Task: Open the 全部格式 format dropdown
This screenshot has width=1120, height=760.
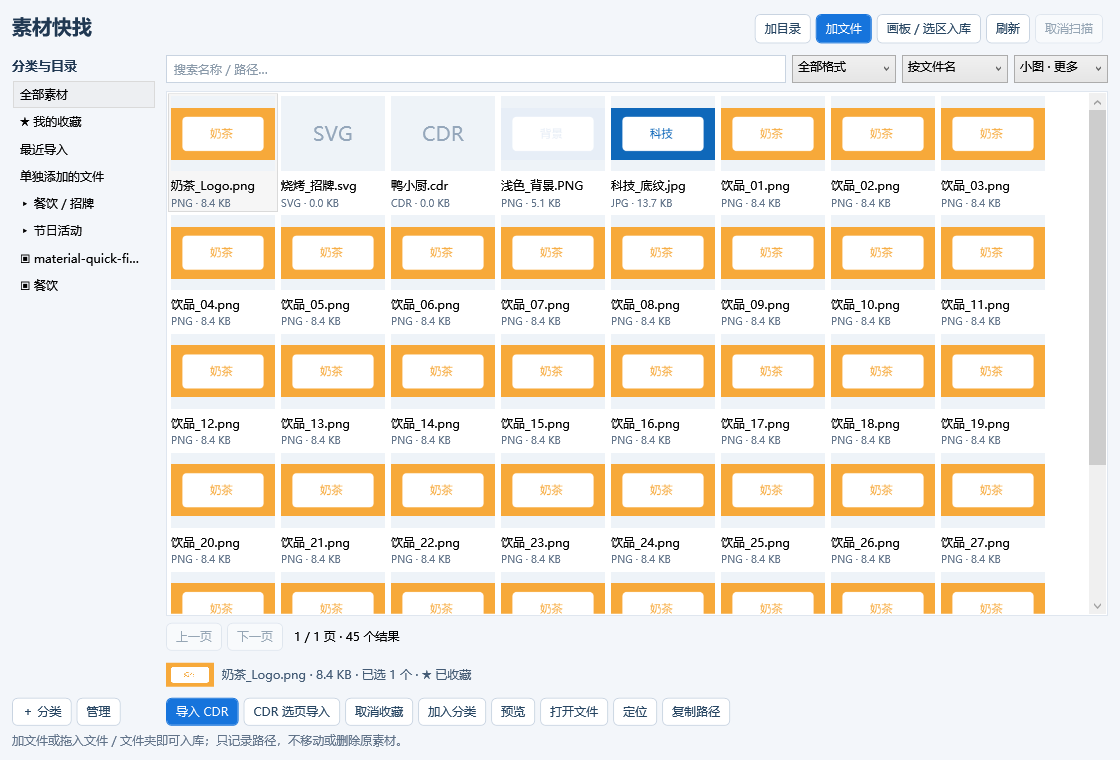Action: tap(844, 69)
